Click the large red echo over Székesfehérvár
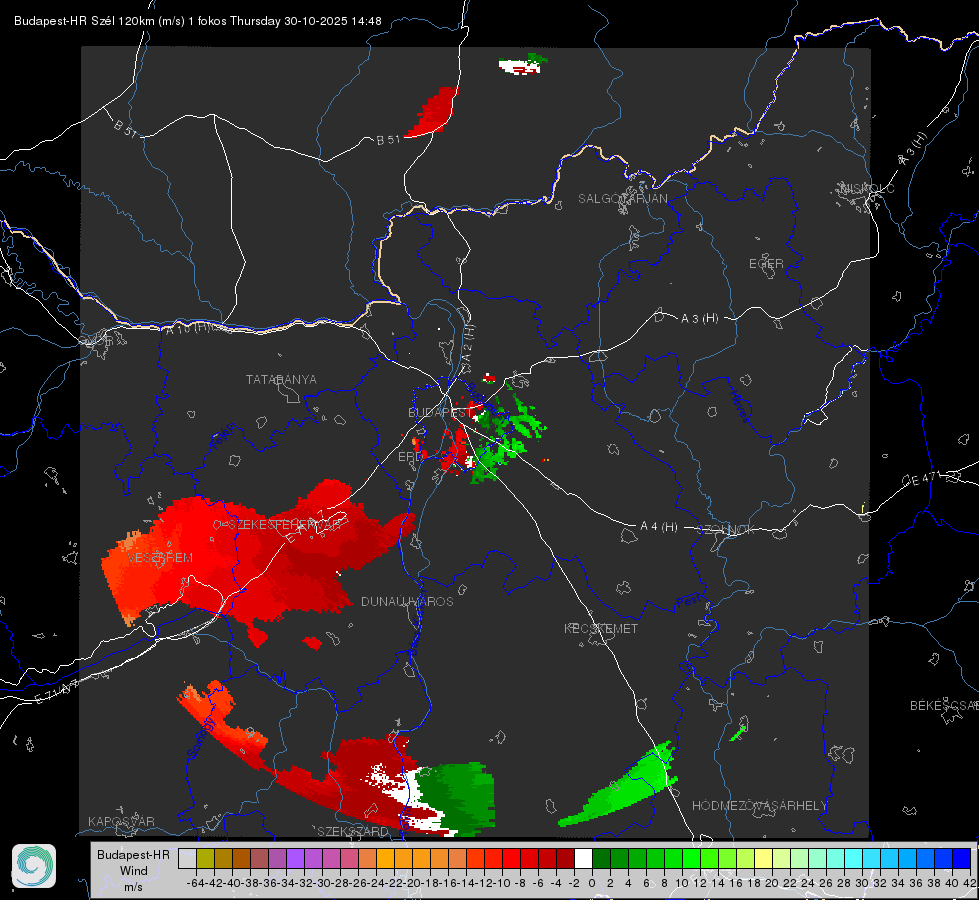 pos(250,556)
